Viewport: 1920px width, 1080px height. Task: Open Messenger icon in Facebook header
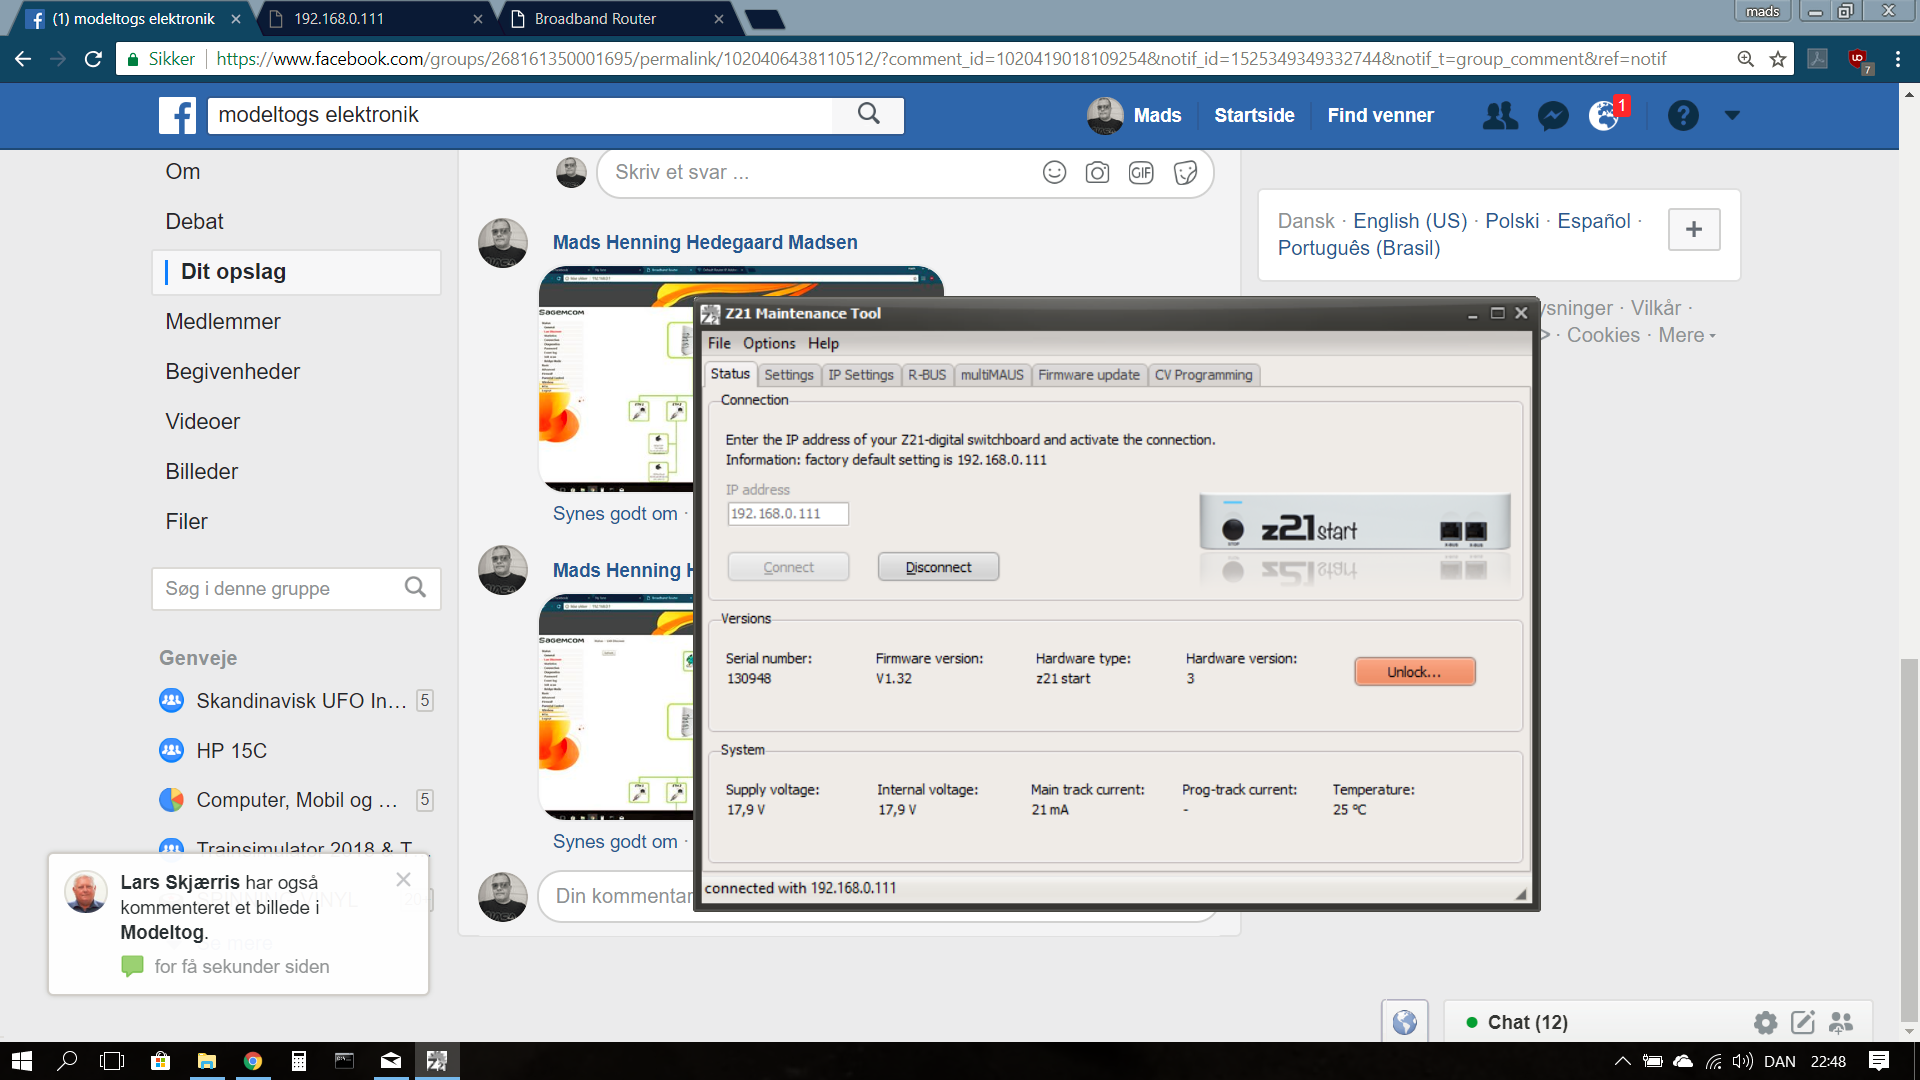[x=1553, y=116]
